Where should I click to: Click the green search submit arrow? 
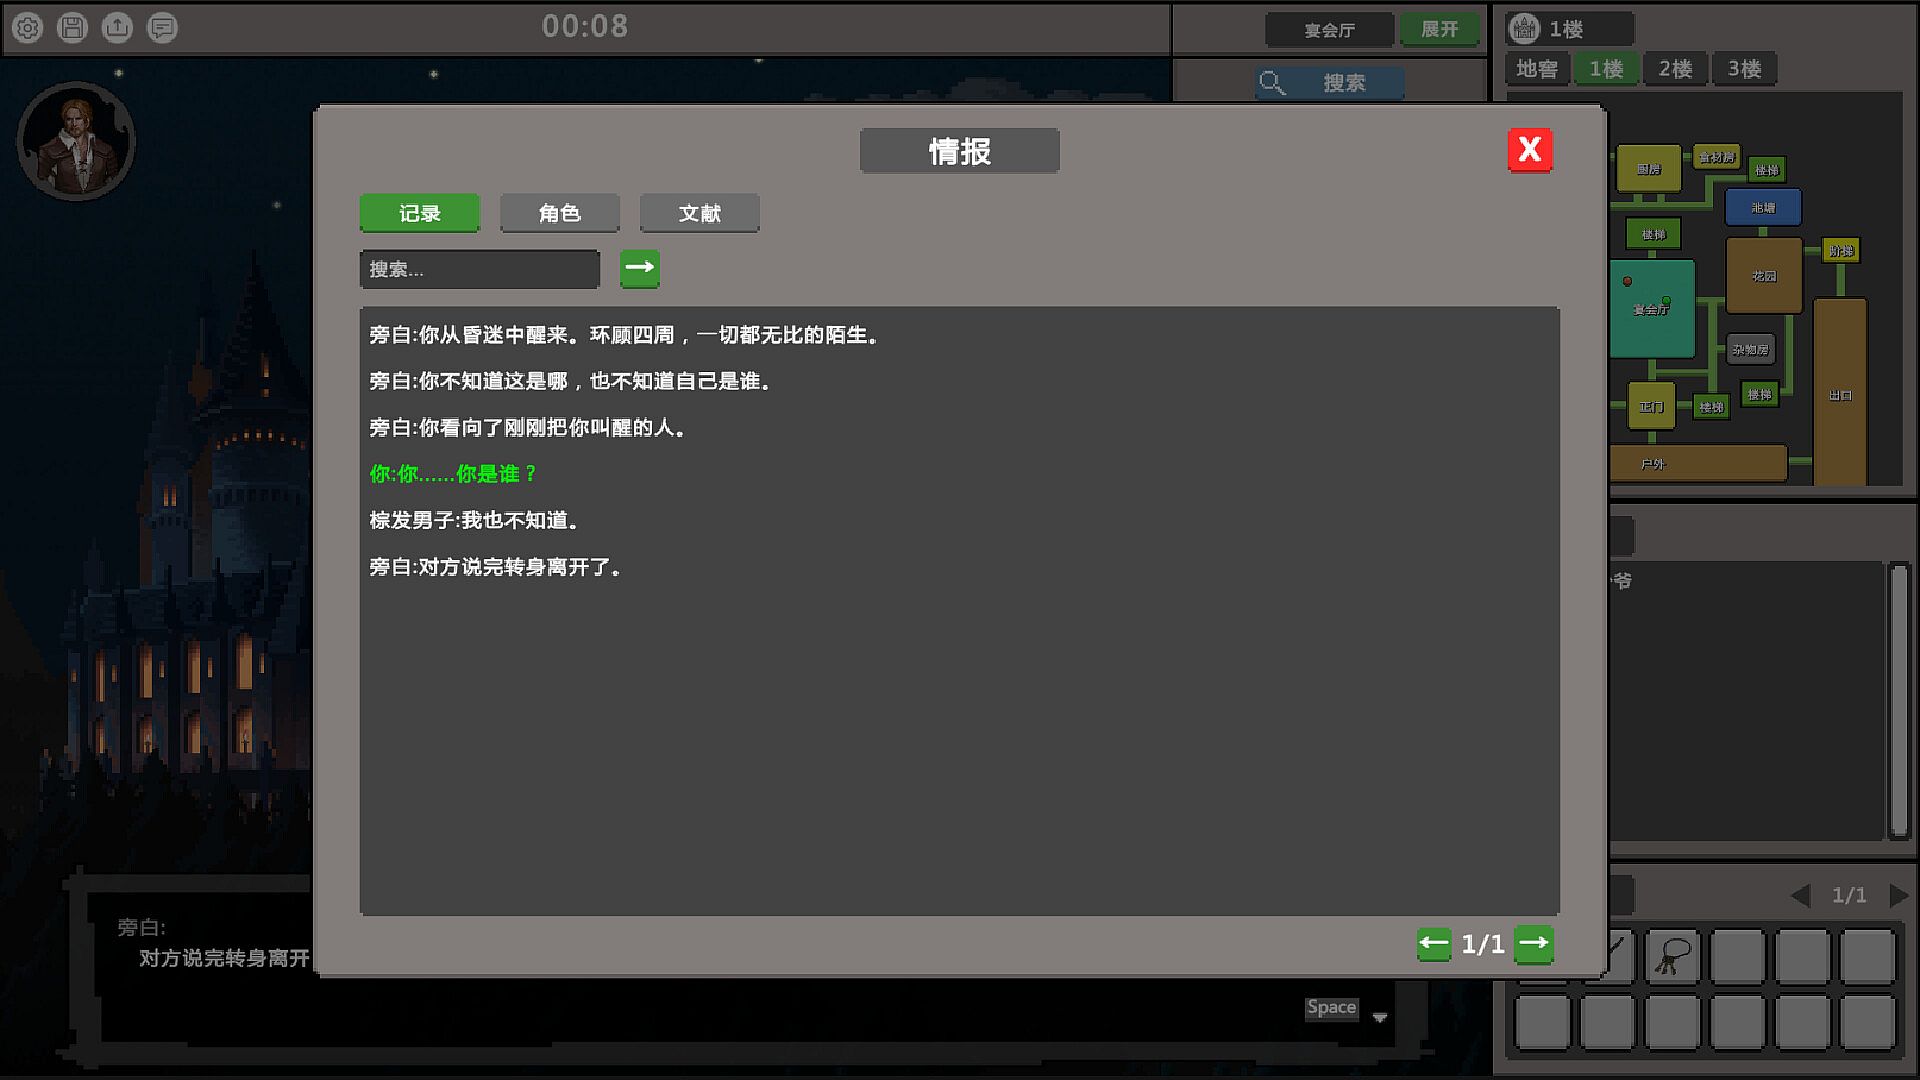tap(639, 268)
